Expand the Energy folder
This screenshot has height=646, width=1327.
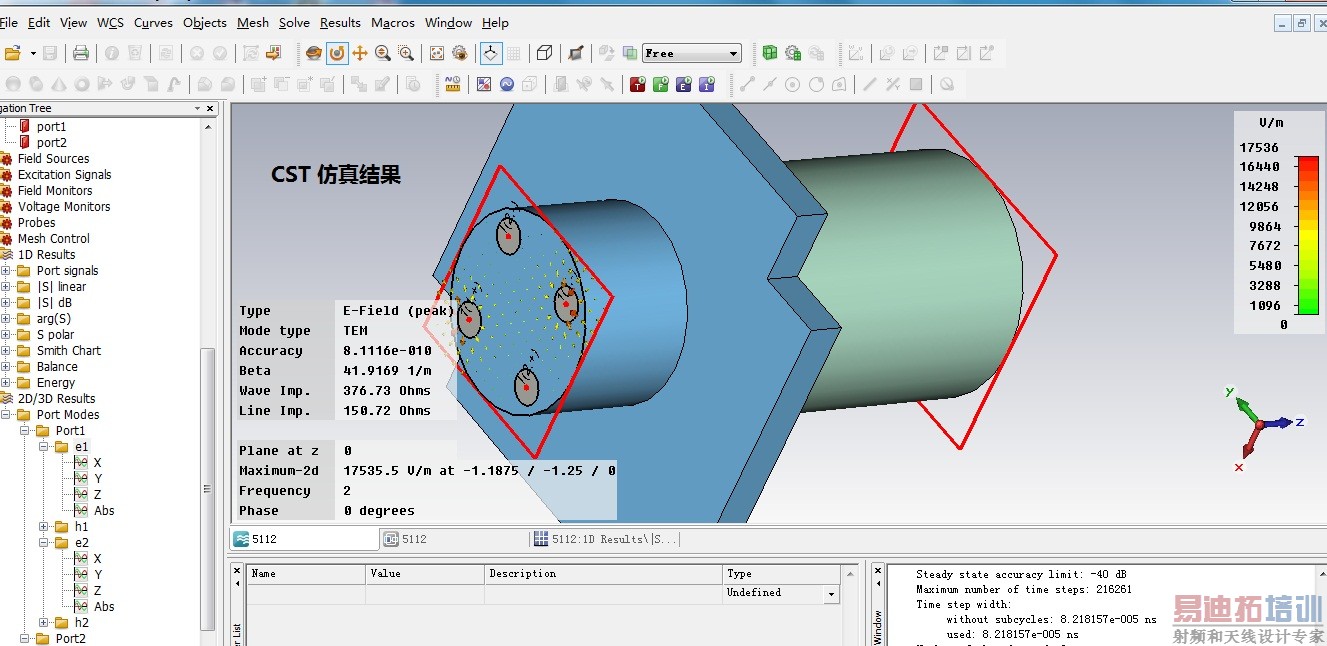click(x=6, y=383)
